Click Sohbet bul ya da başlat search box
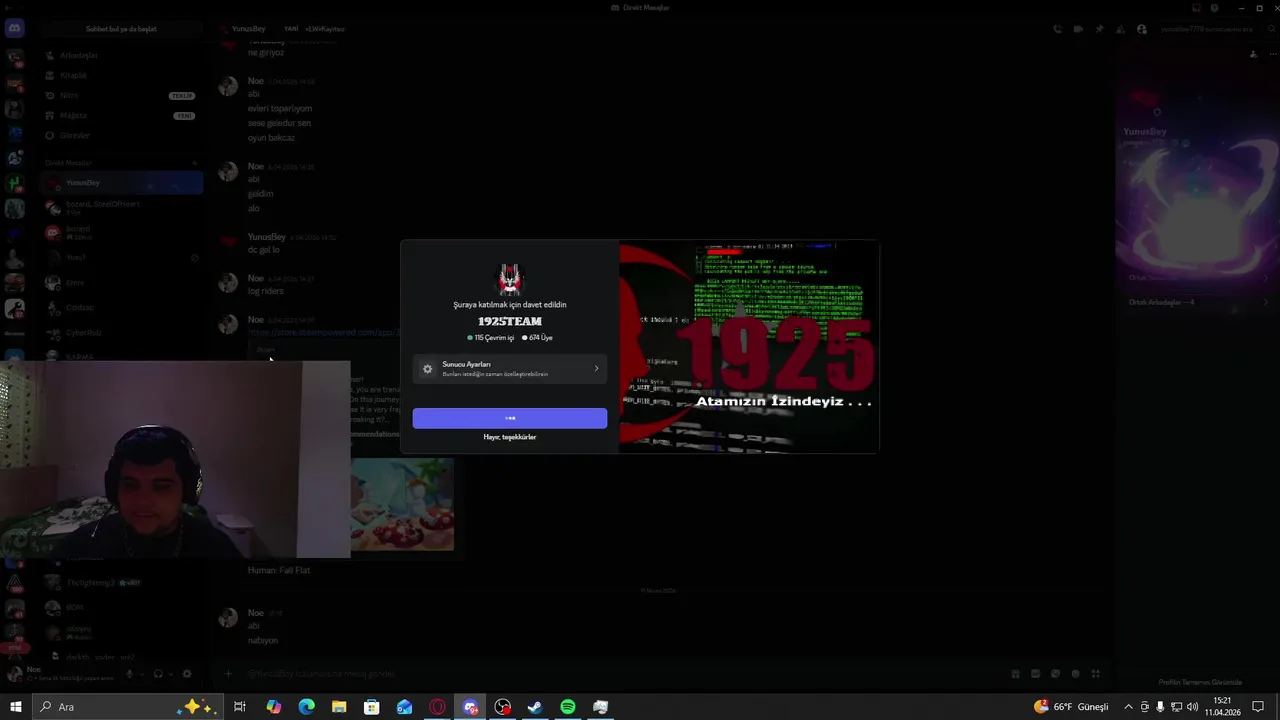Image resolution: width=1280 pixels, height=720 pixels. click(x=121, y=29)
